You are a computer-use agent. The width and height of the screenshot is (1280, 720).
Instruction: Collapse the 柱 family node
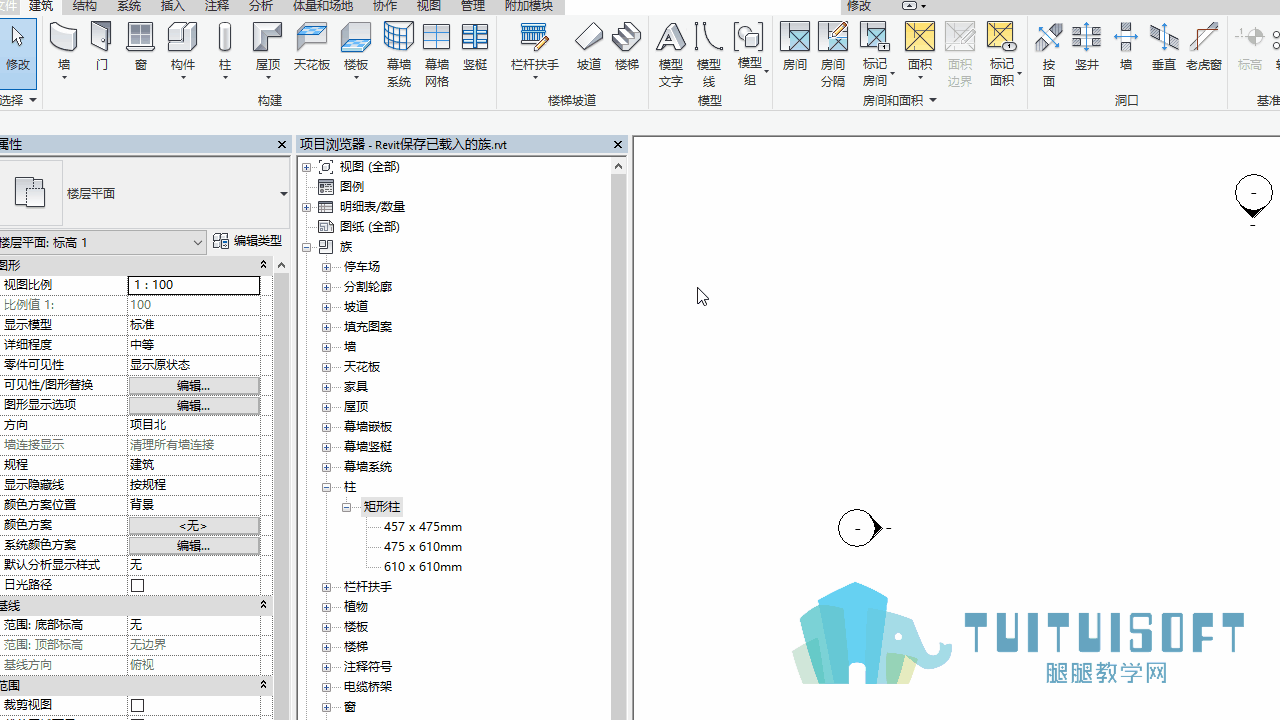tap(326, 487)
